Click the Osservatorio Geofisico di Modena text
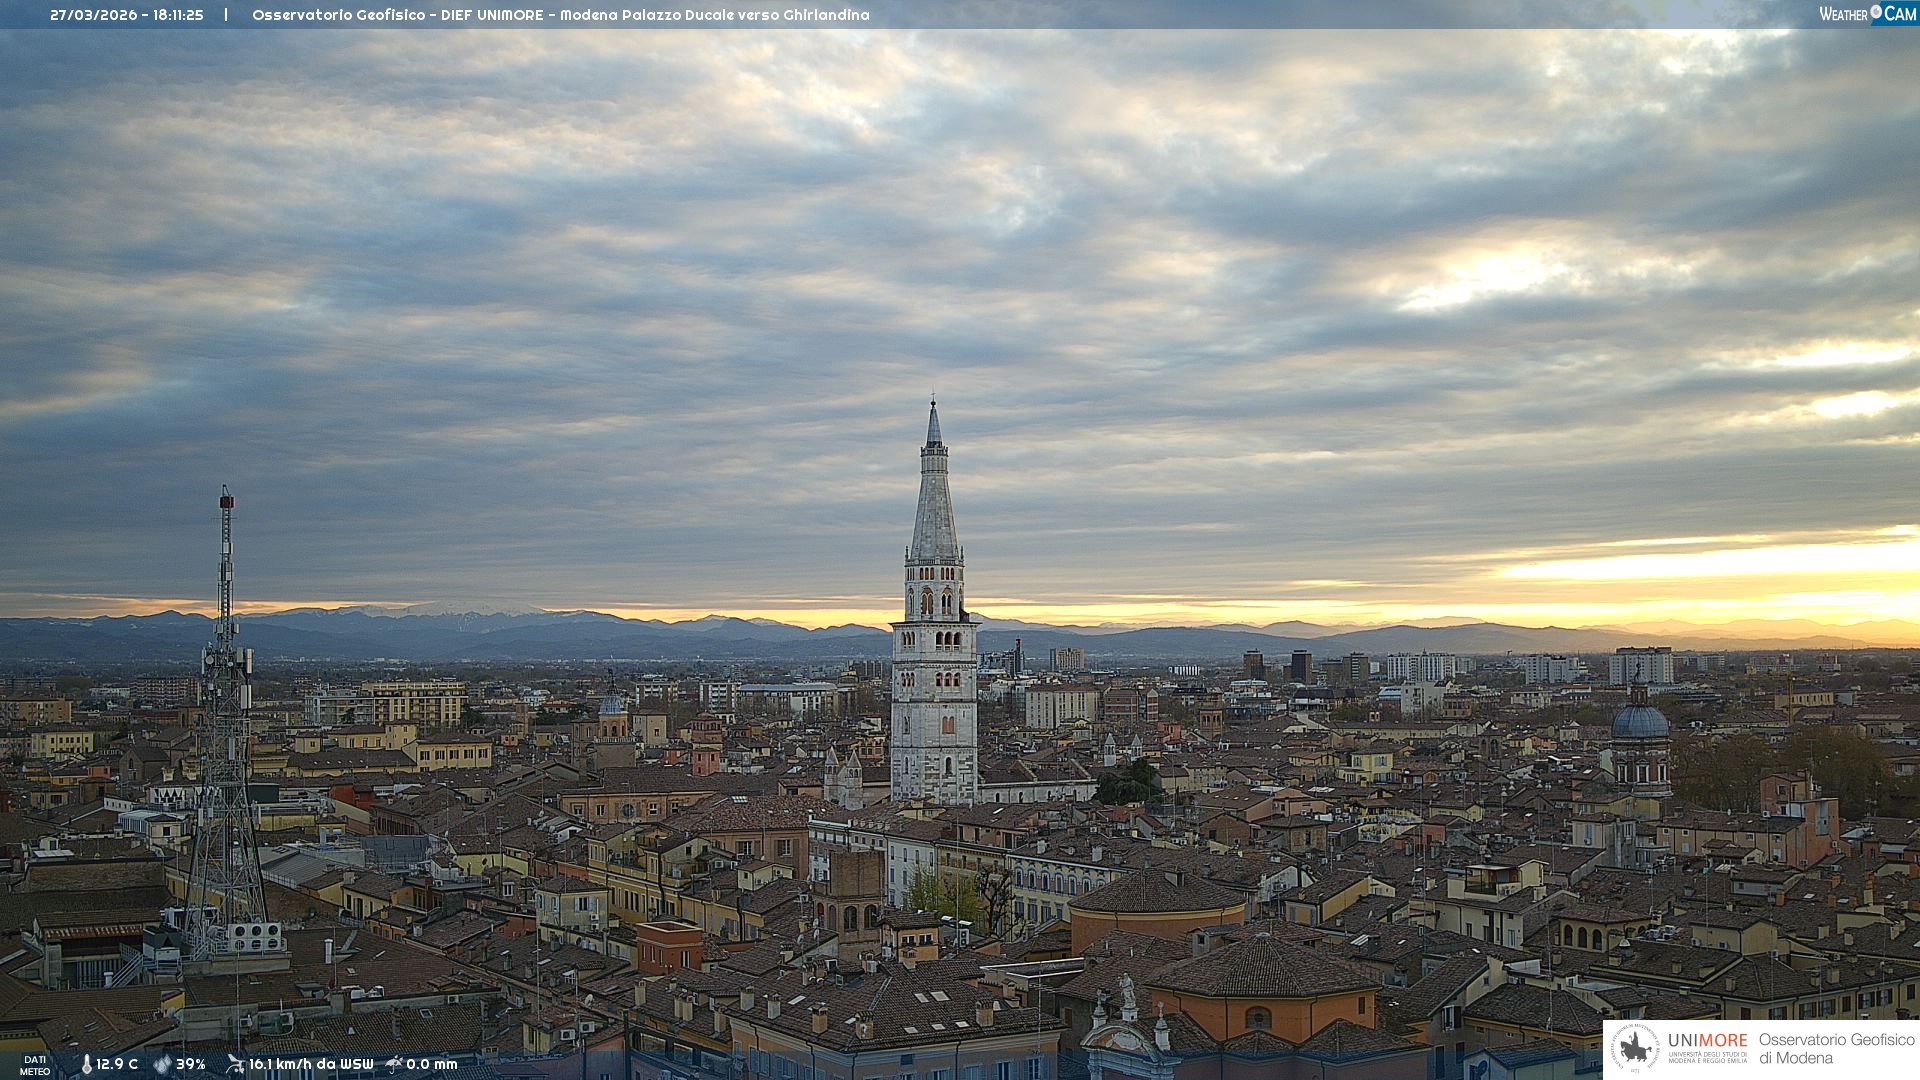 pos(1836,1048)
